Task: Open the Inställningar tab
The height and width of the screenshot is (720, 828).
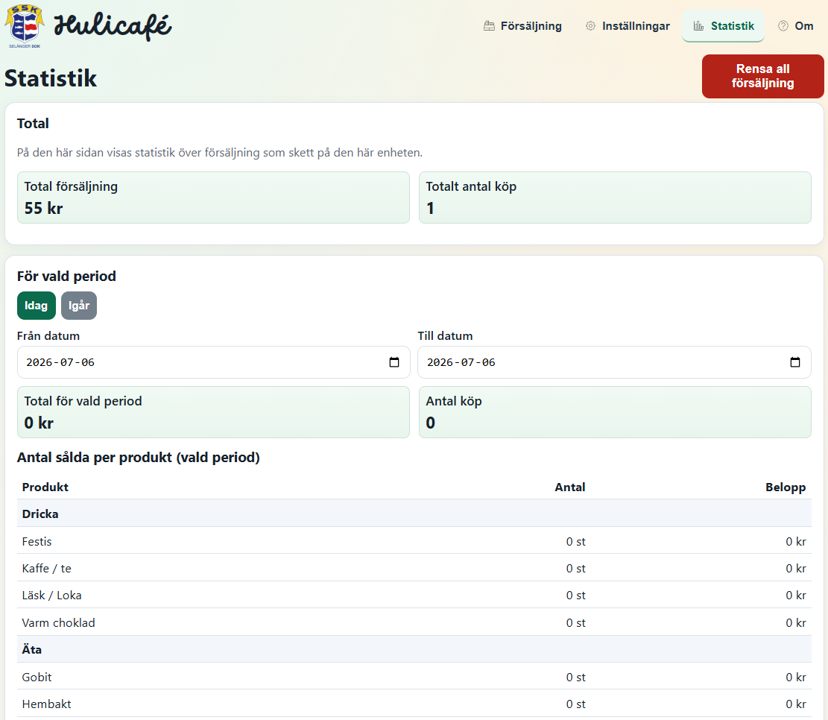Action: click(x=627, y=26)
